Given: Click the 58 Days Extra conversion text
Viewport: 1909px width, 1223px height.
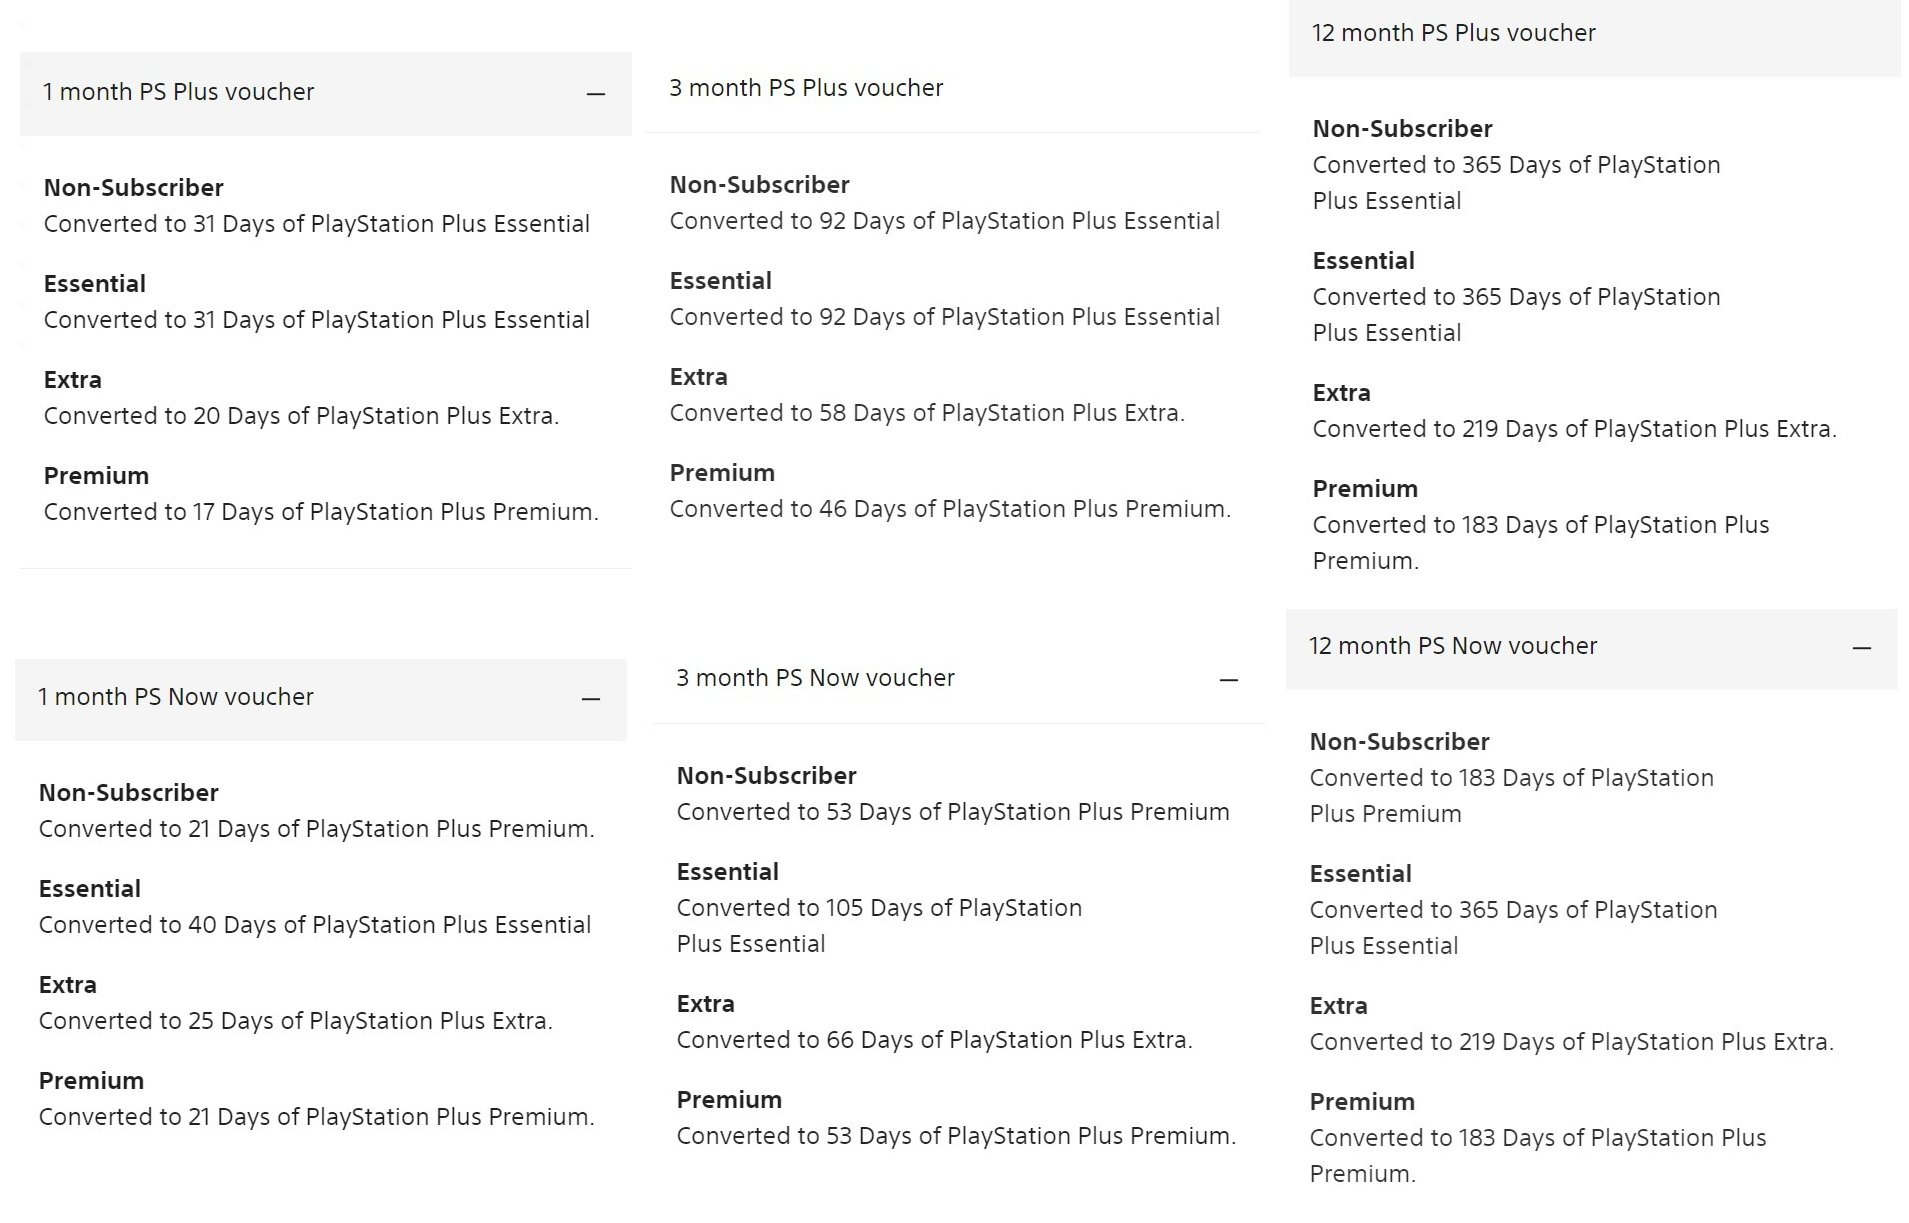Looking at the screenshot, I should tap(927, 413).
